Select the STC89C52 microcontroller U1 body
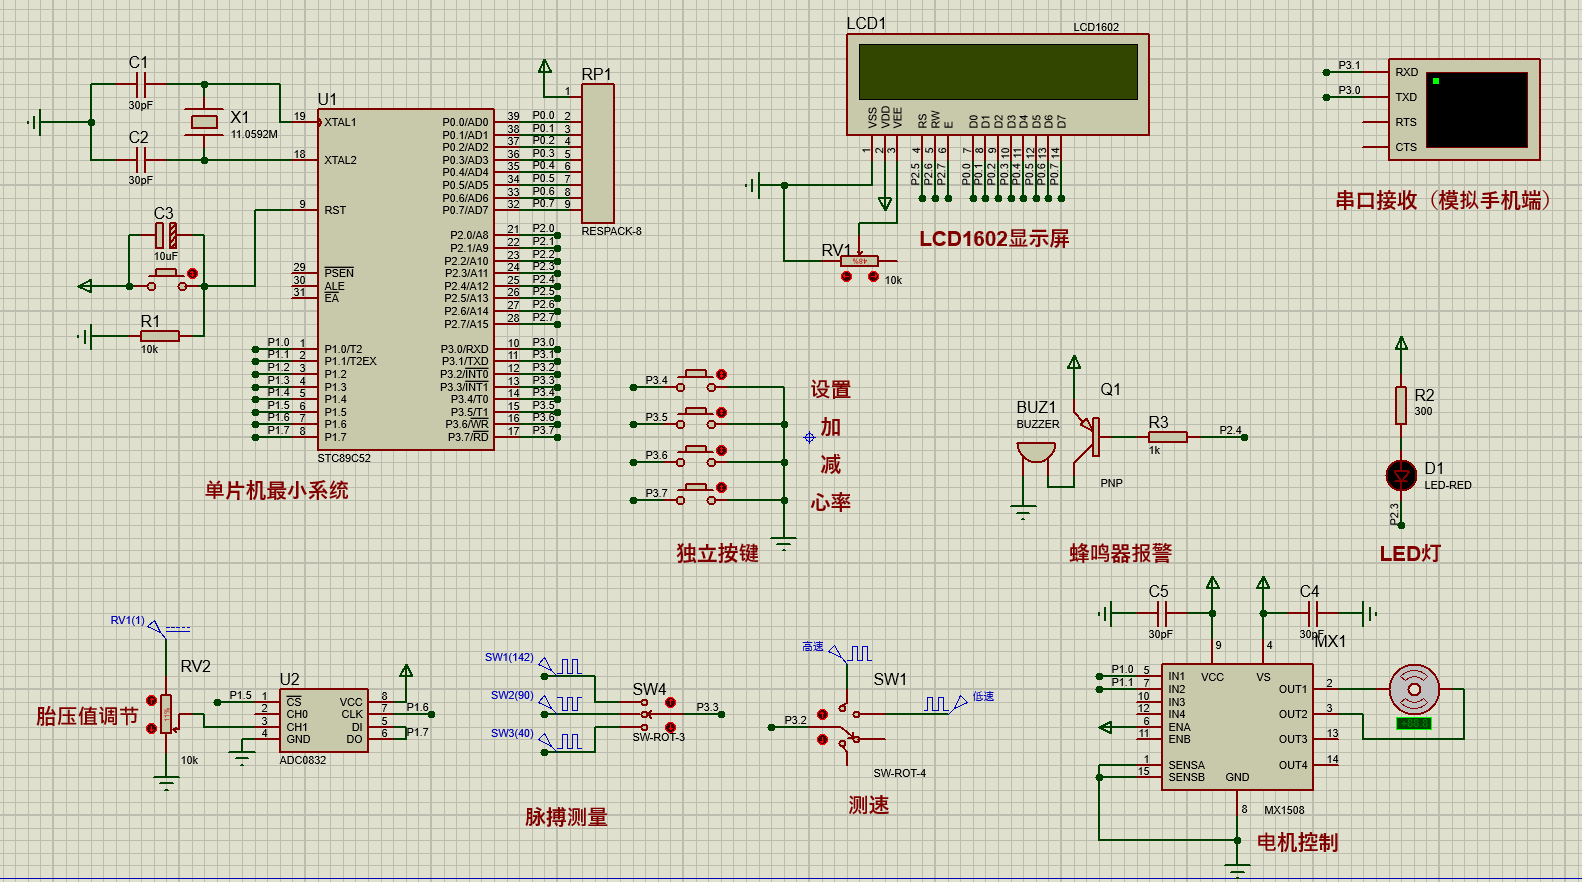The height and width of the screenshot is (882, 1582). [x=405, y=280]
